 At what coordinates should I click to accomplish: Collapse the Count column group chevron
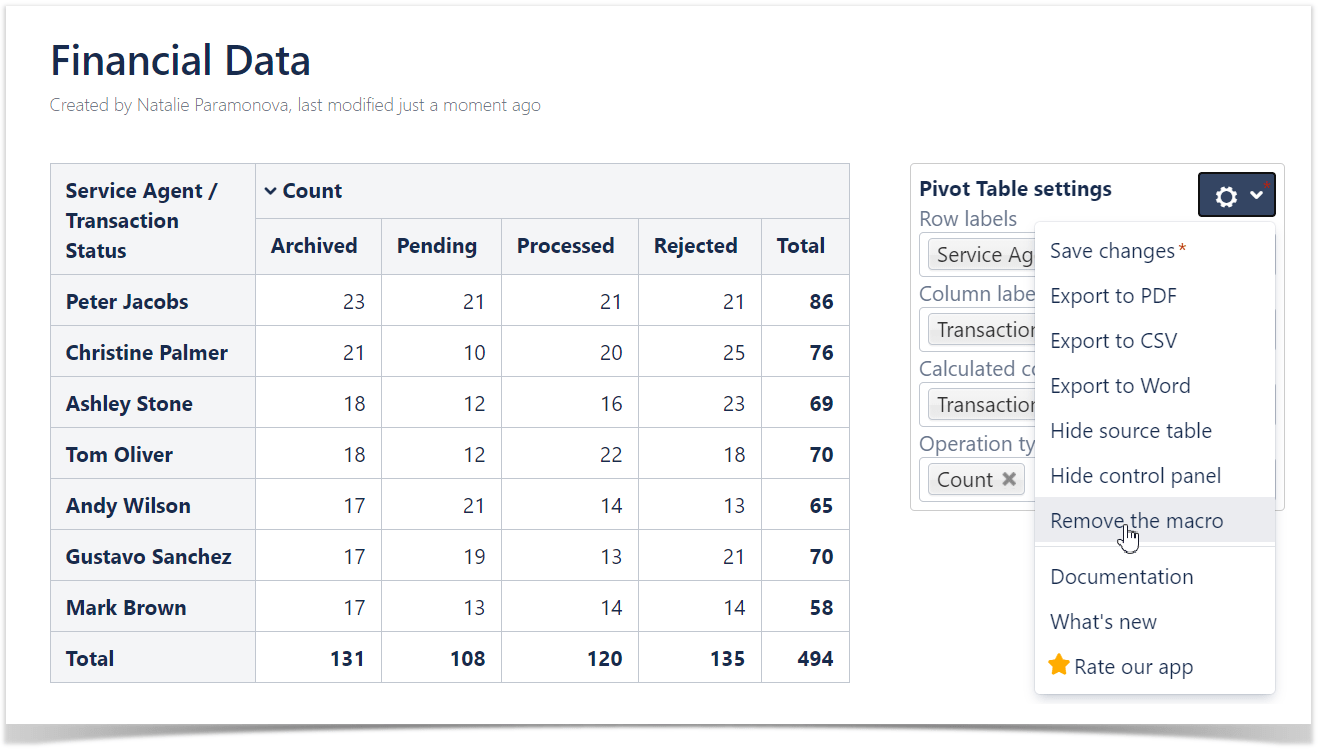point(270,191)
